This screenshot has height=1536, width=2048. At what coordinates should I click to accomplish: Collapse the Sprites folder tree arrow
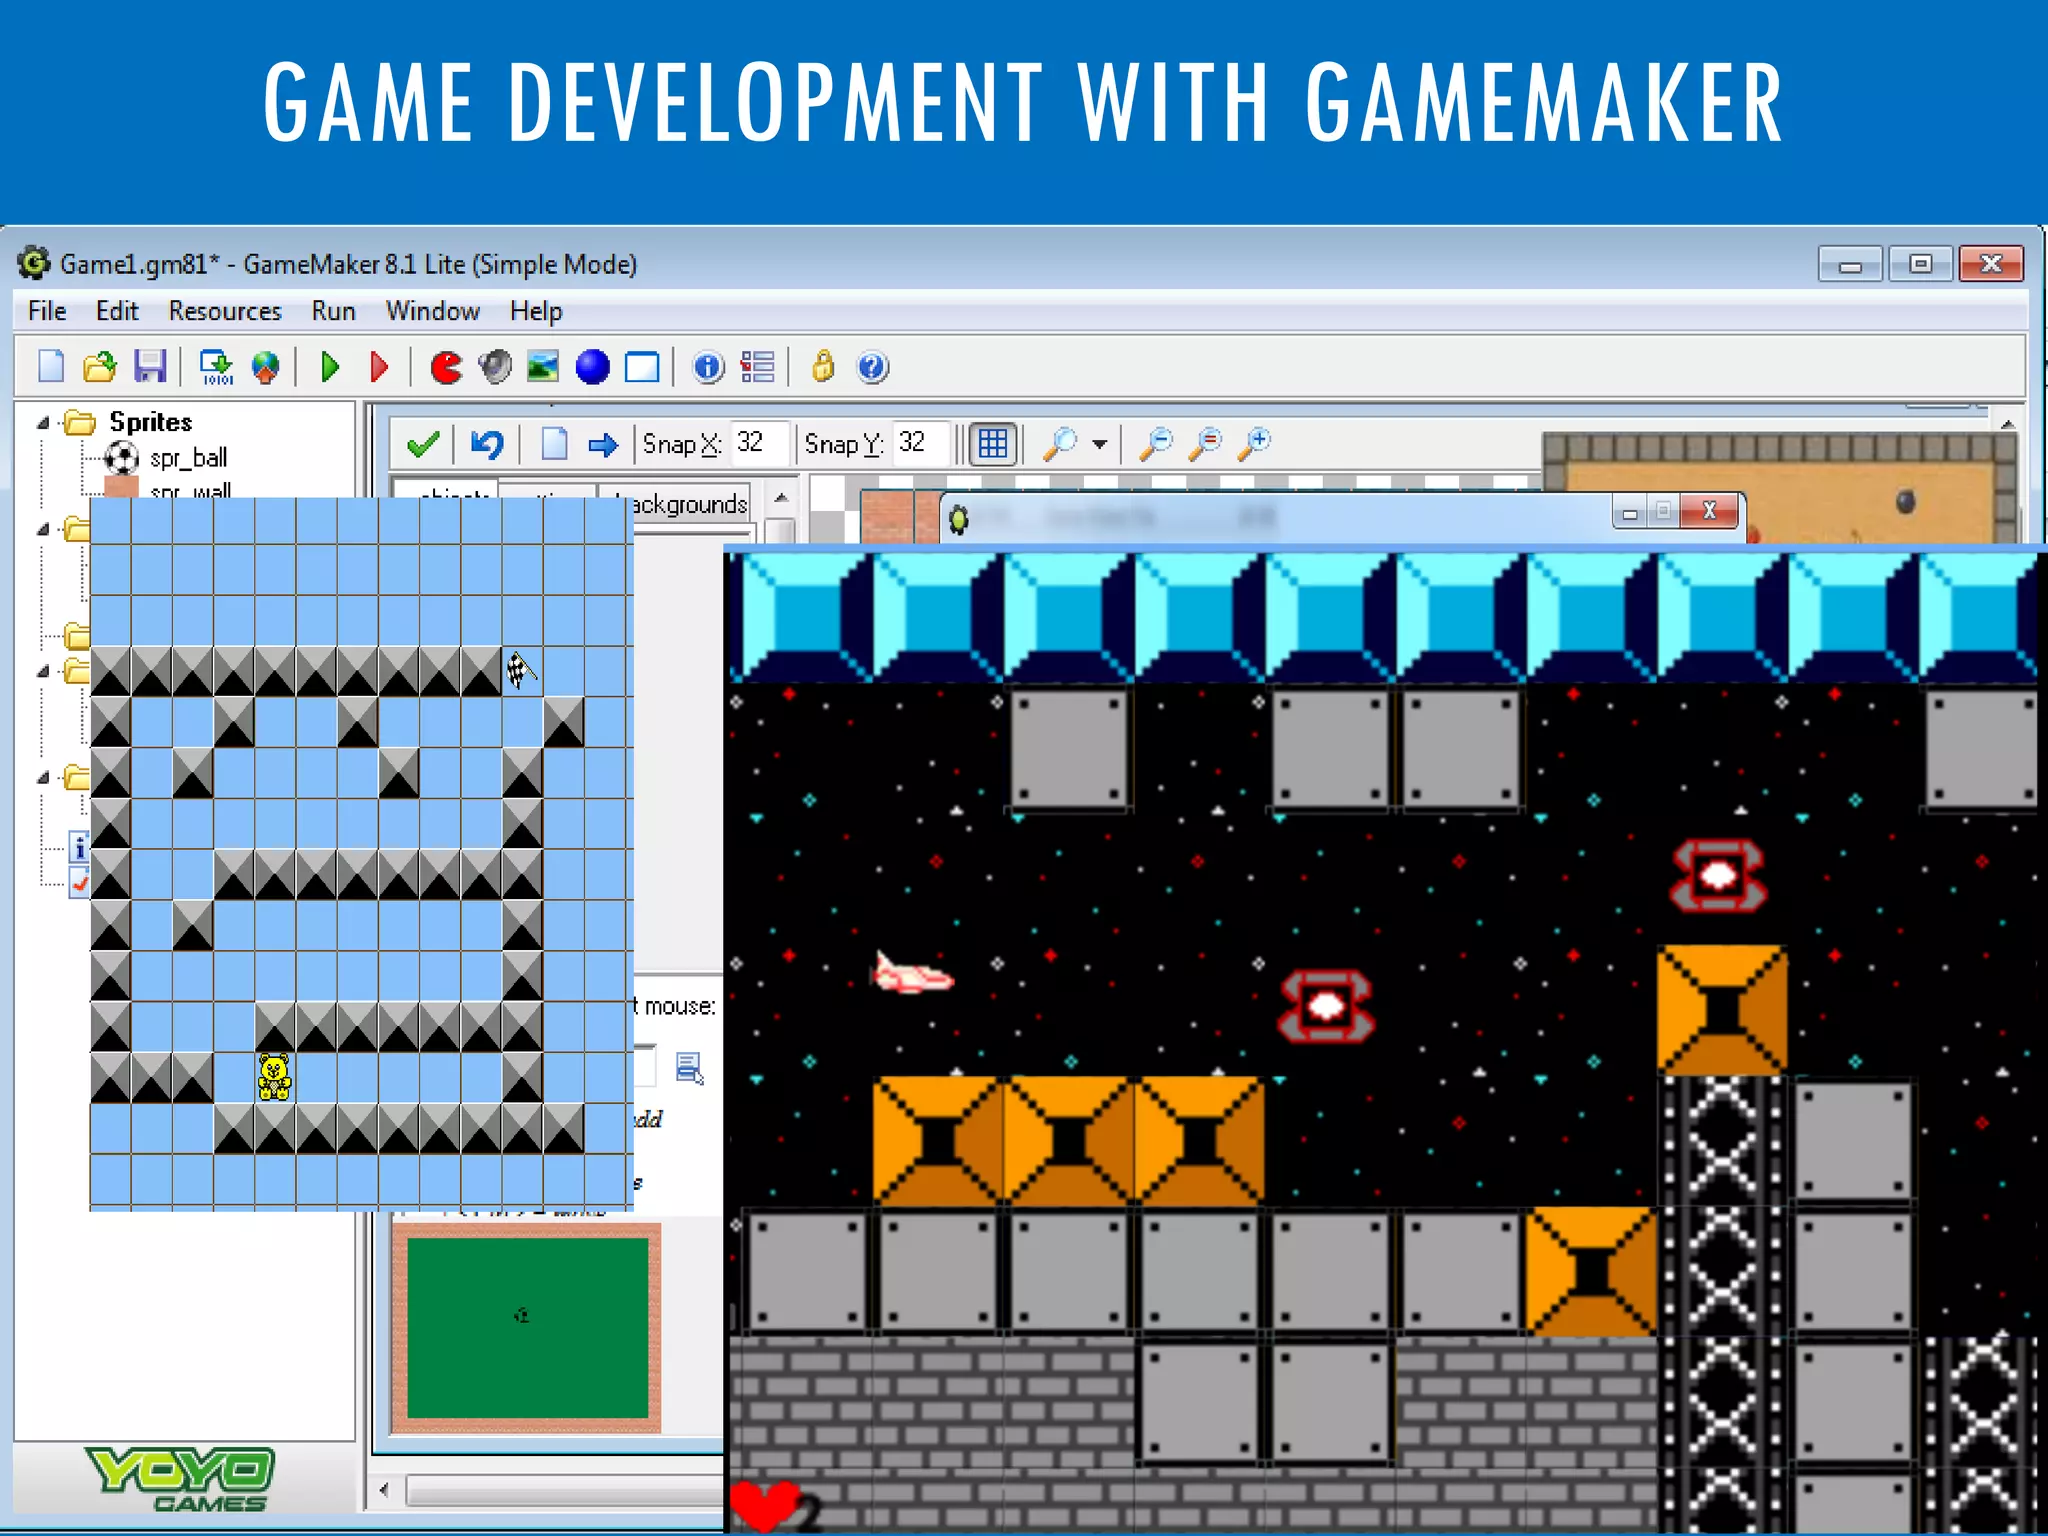click(43, 423)
